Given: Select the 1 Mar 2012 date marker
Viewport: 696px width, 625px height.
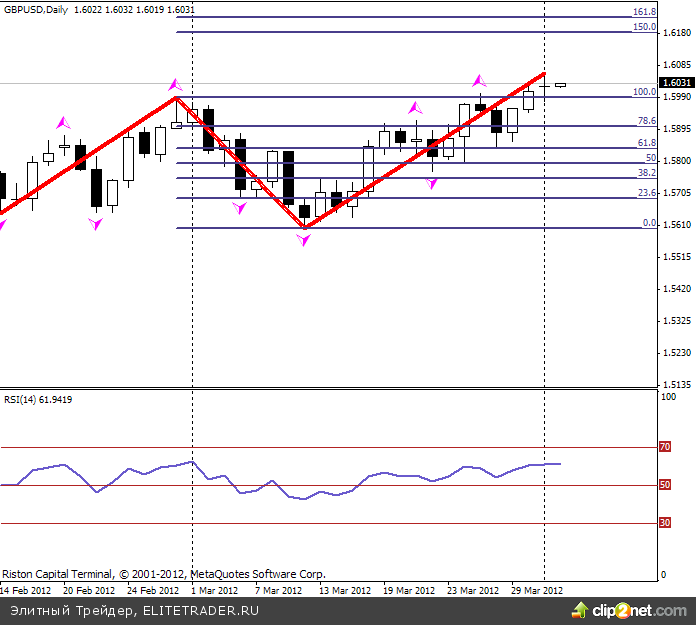Looking at the screenshot, I should [214, 590].
